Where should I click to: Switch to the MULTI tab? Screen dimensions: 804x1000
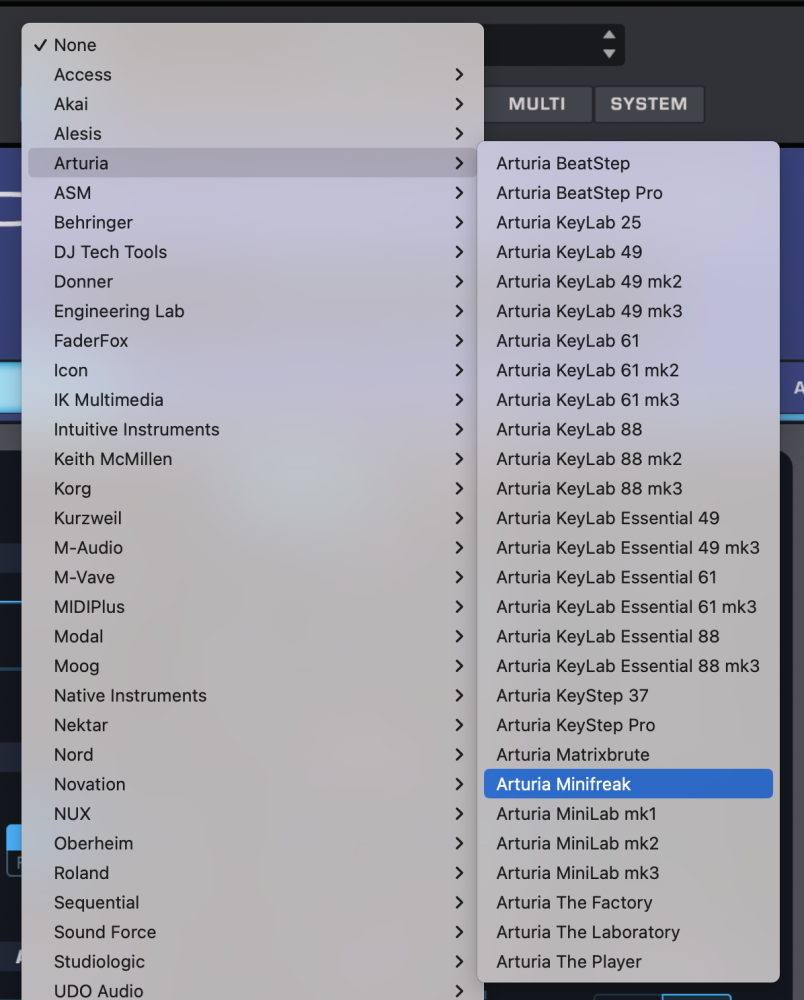tap(537, 104)
